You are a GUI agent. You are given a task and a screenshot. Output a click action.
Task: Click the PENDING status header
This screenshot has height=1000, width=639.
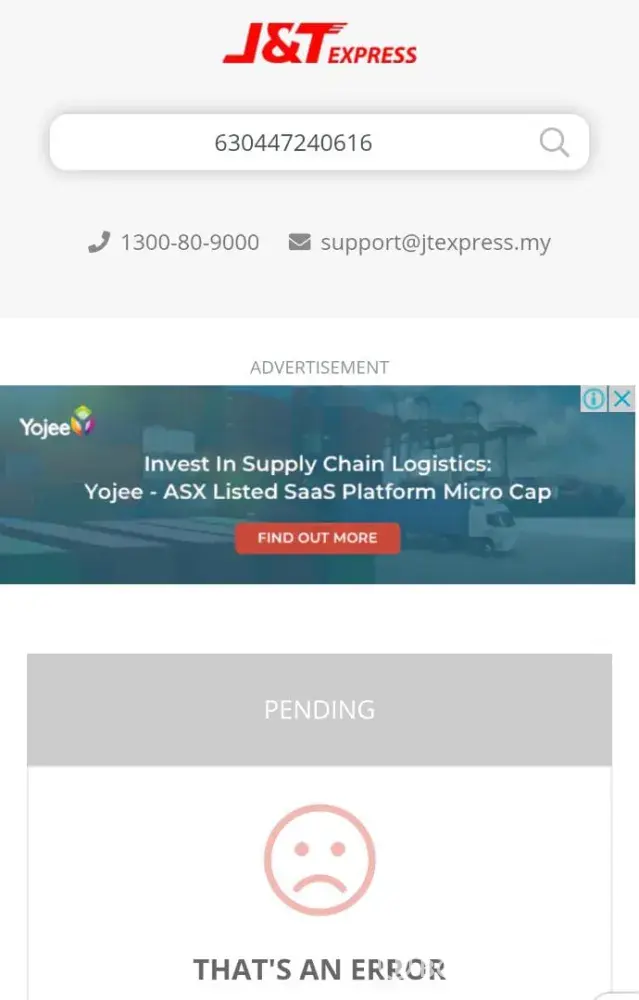tap(320, 710)
